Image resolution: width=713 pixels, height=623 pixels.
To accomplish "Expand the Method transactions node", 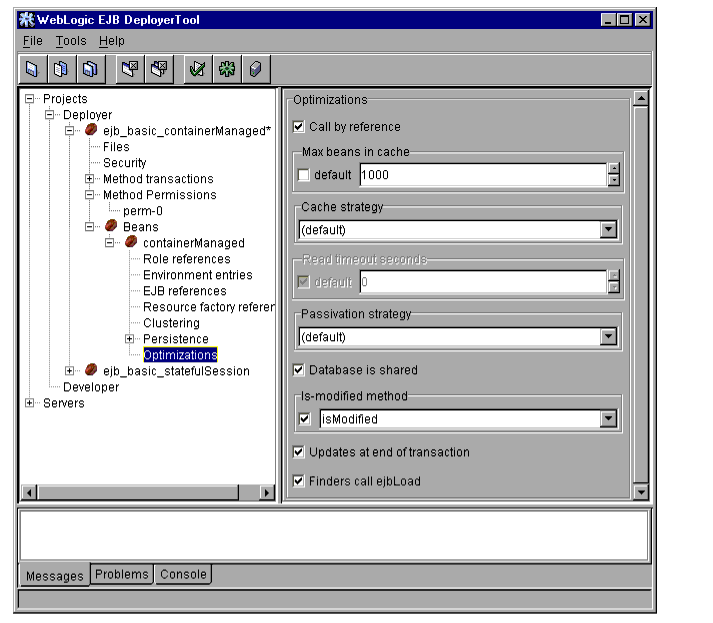I will pos(90,179).
